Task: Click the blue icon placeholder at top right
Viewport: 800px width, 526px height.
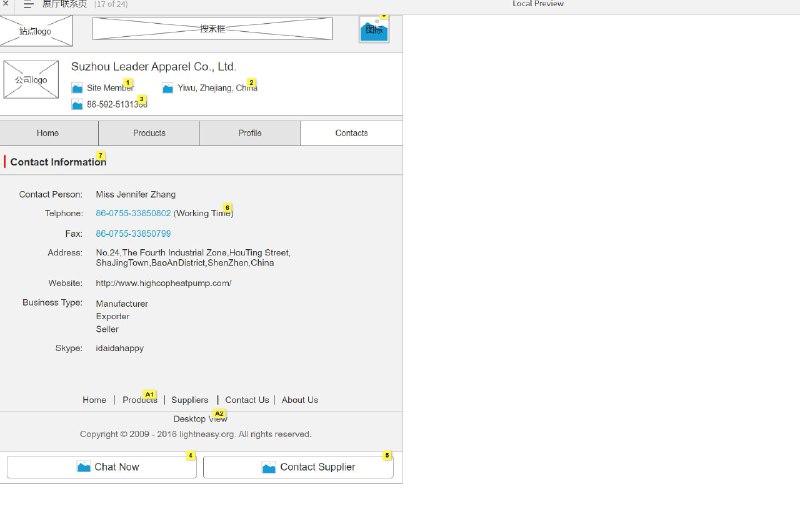Action: click(374, 30)
